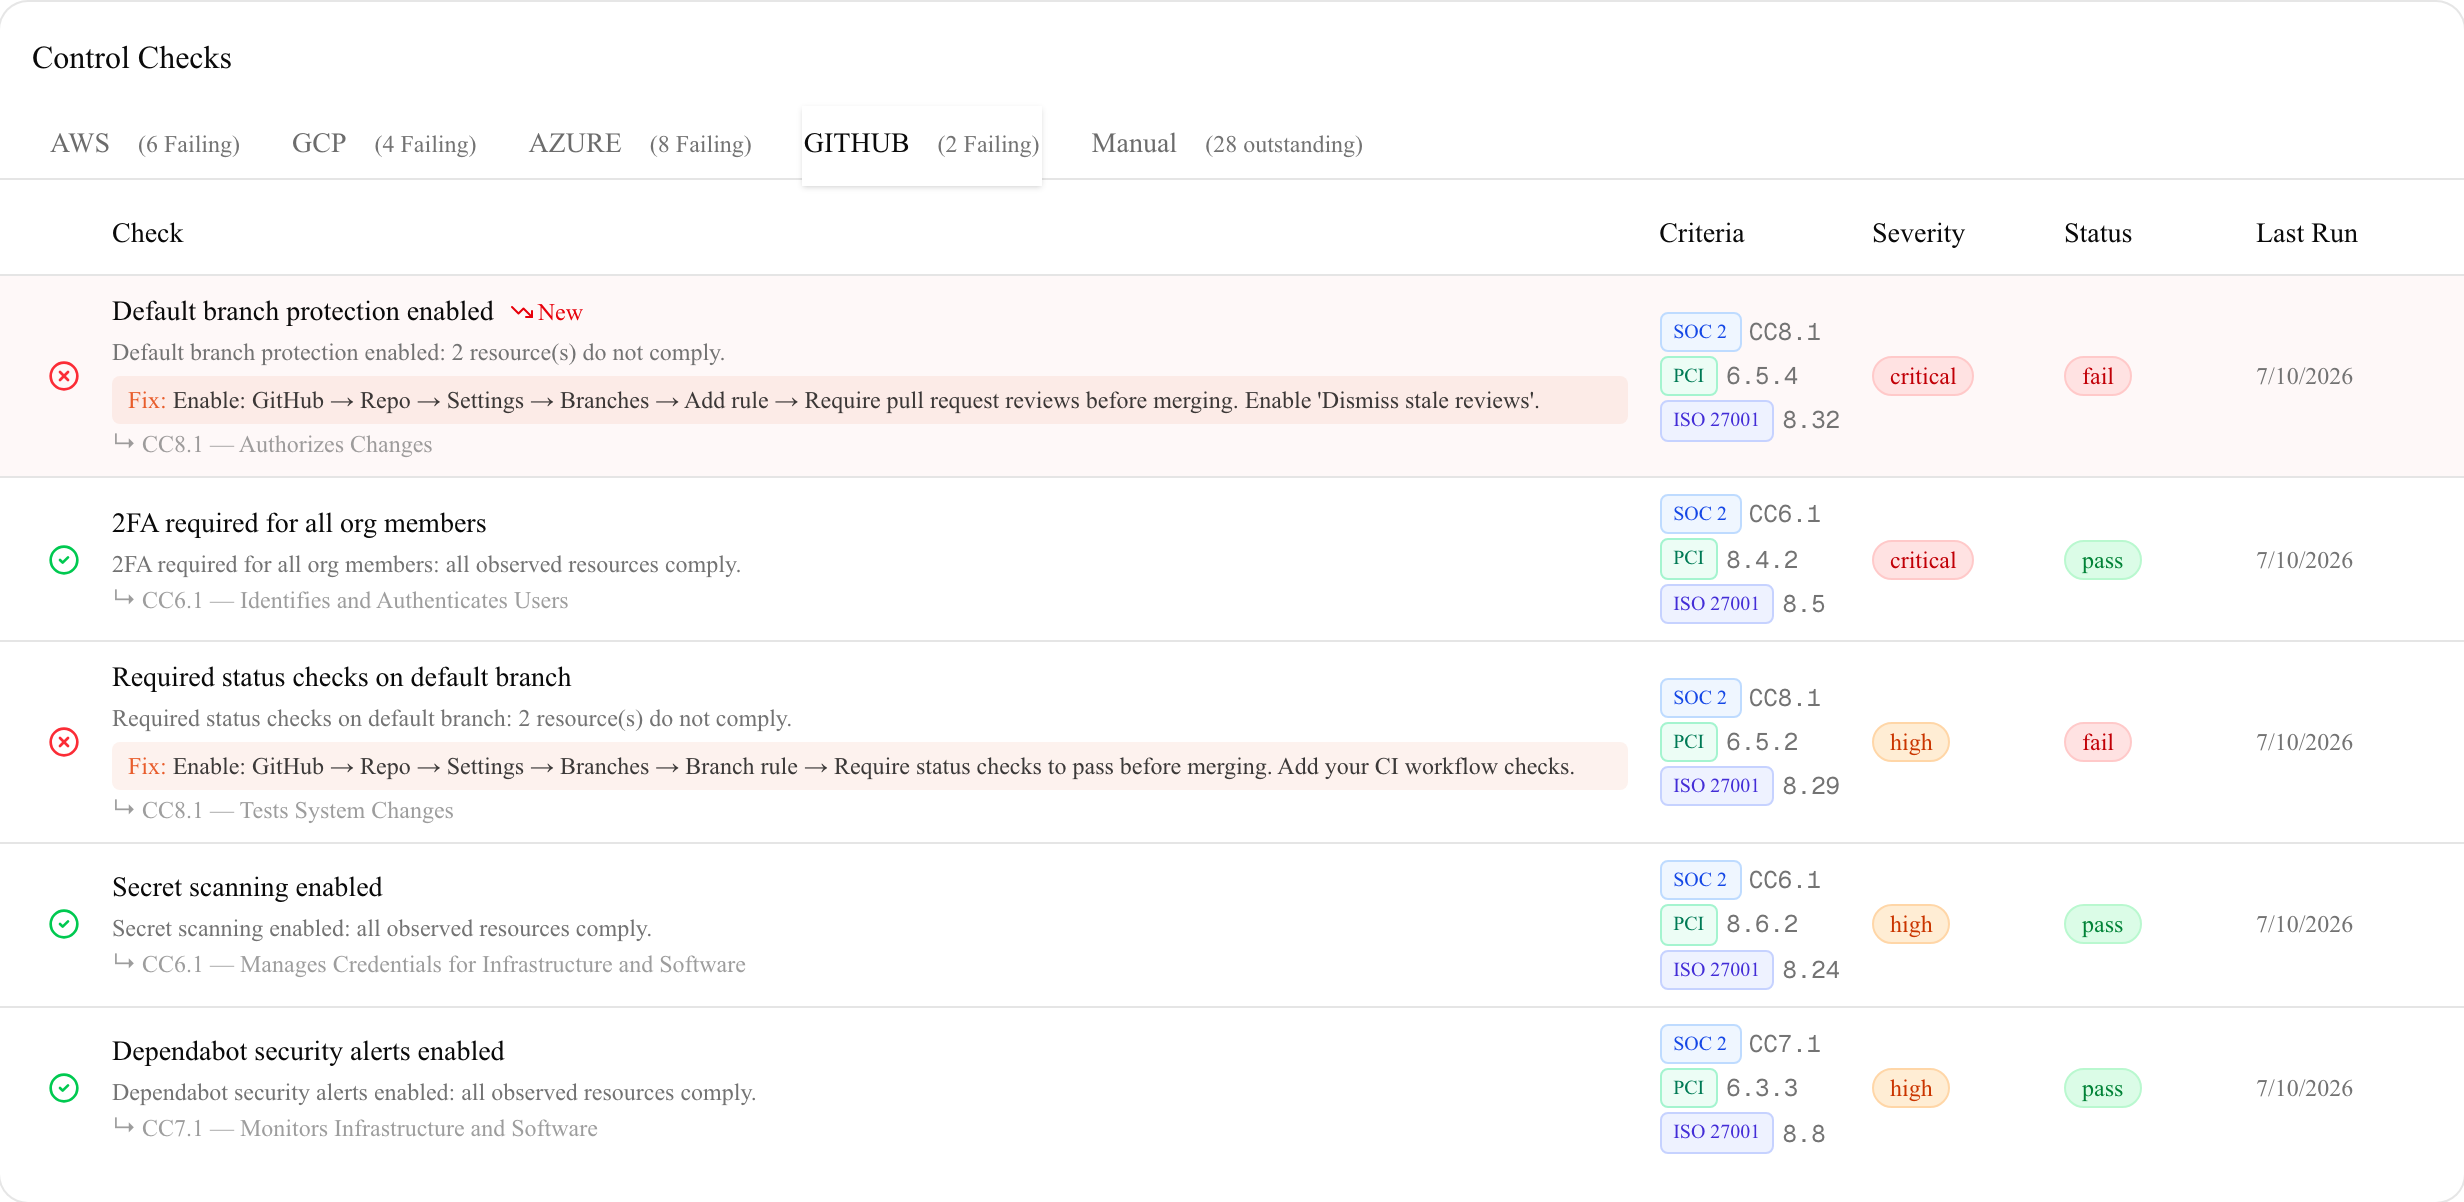
Task: Click the ISO 27001 badge next to 8.29
Action: [1716, 786]
